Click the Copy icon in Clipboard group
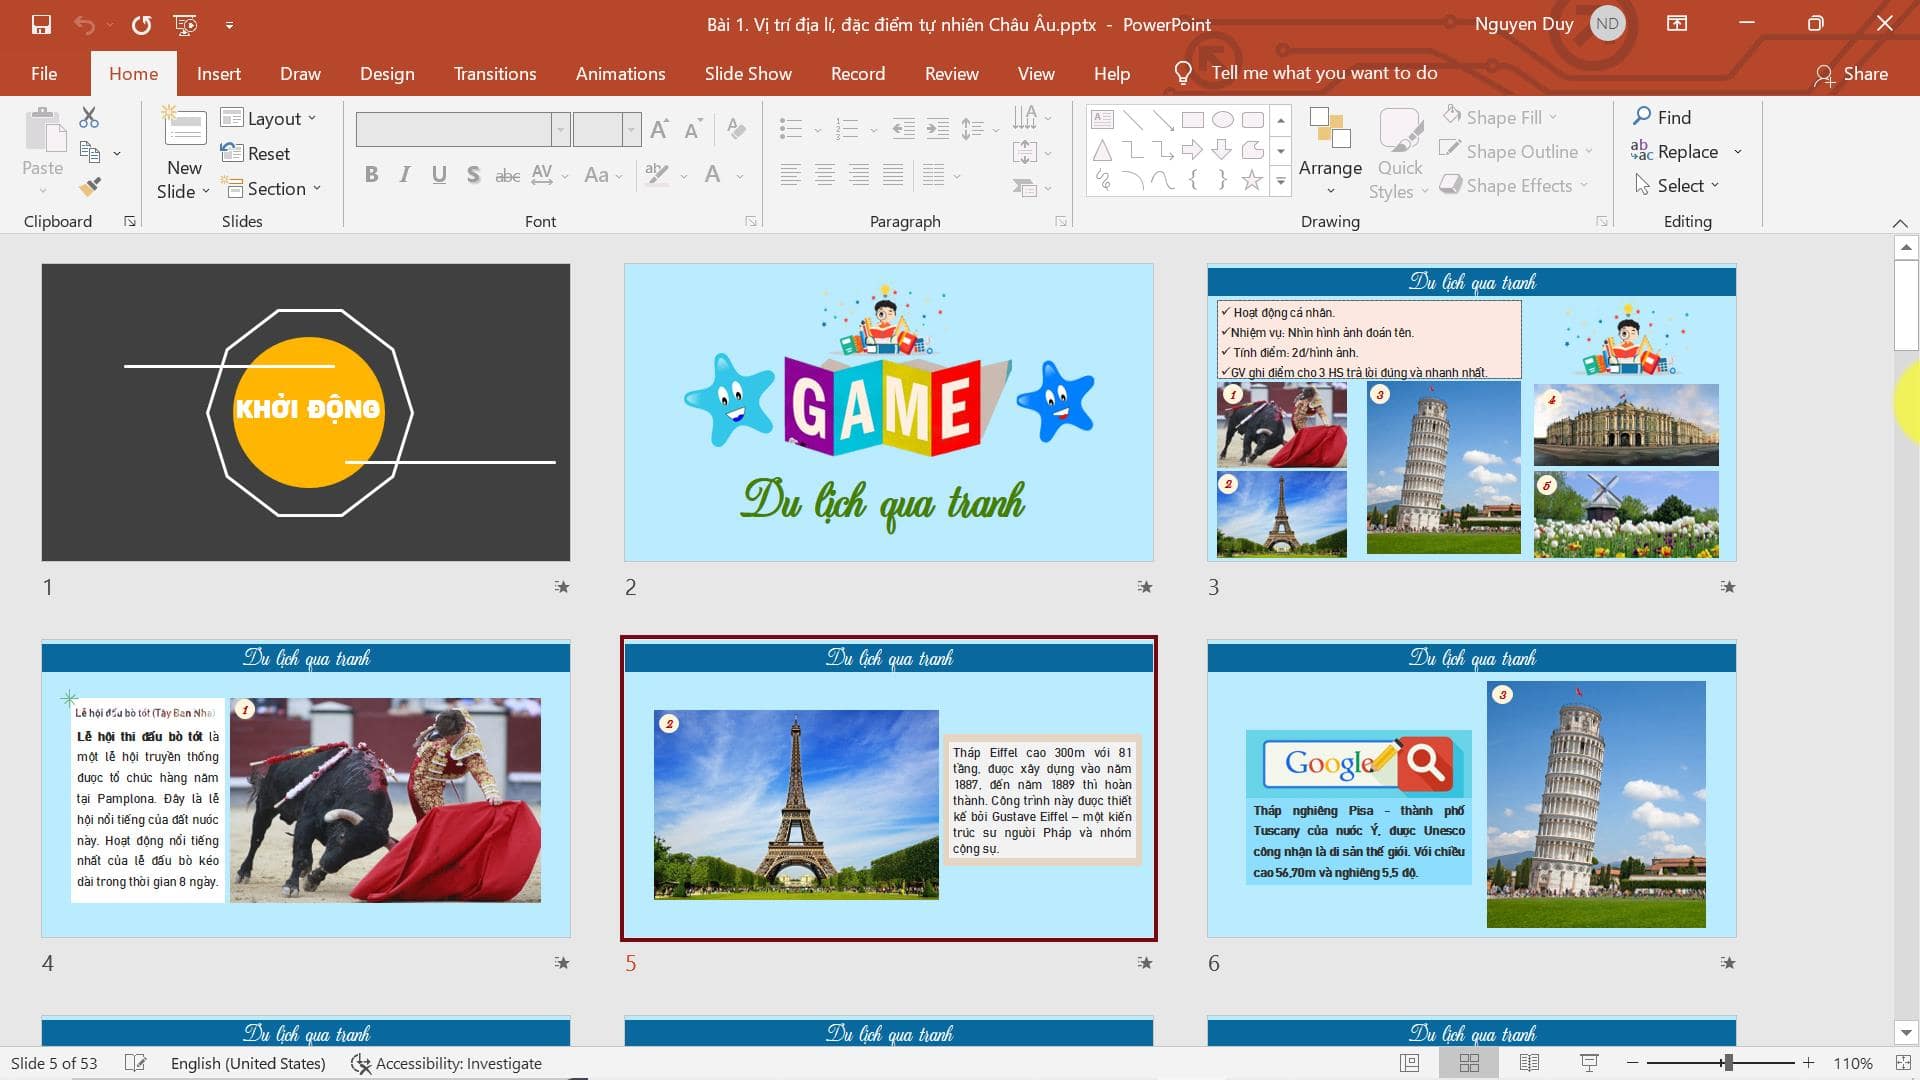This screenshot has width=1920, height=1080. 90,152
